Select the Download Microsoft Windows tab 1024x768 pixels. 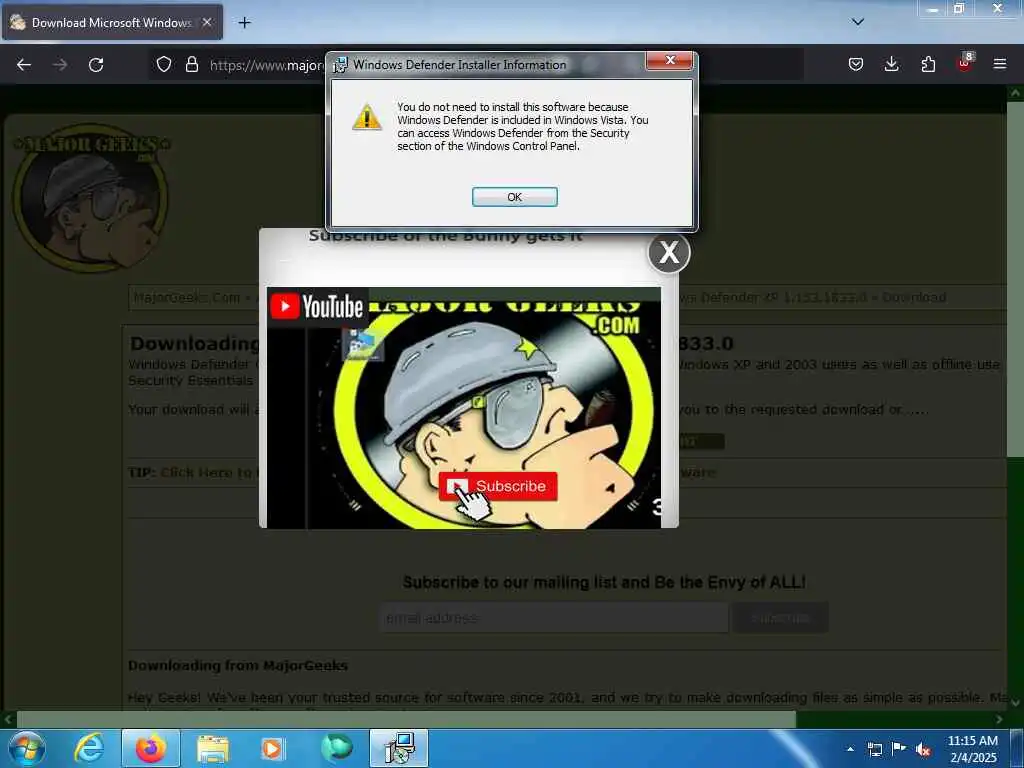pos(112,22)
